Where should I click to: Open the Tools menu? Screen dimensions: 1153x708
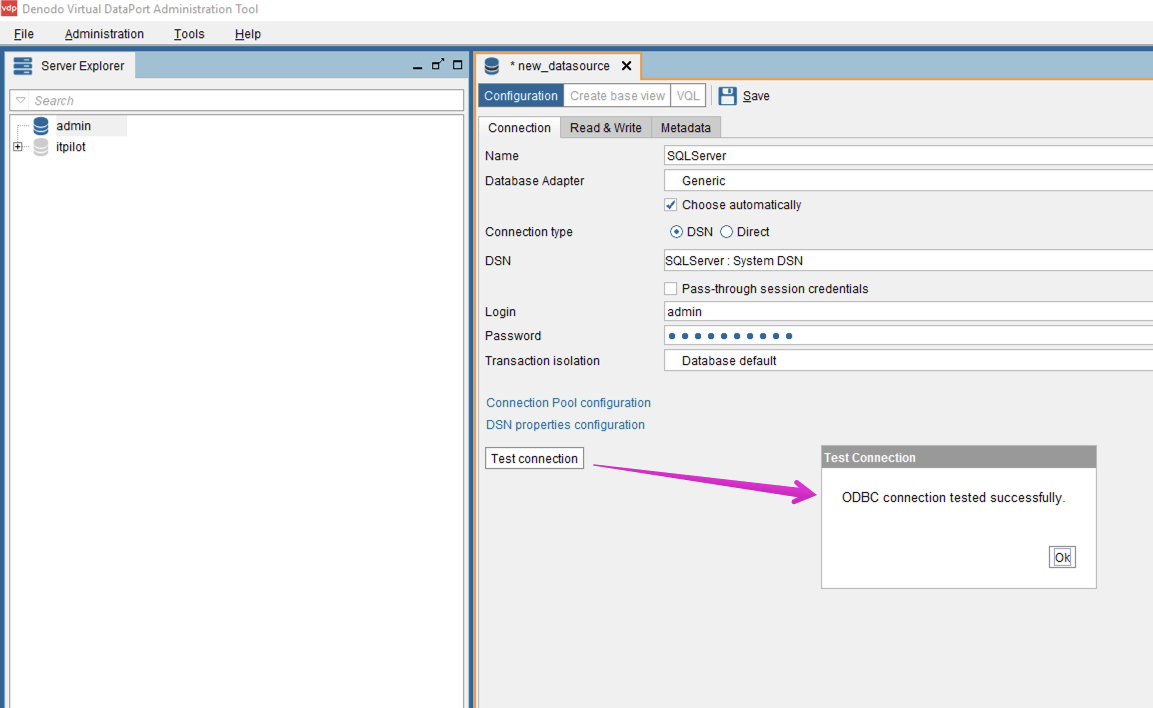click(x=189, y=34)
